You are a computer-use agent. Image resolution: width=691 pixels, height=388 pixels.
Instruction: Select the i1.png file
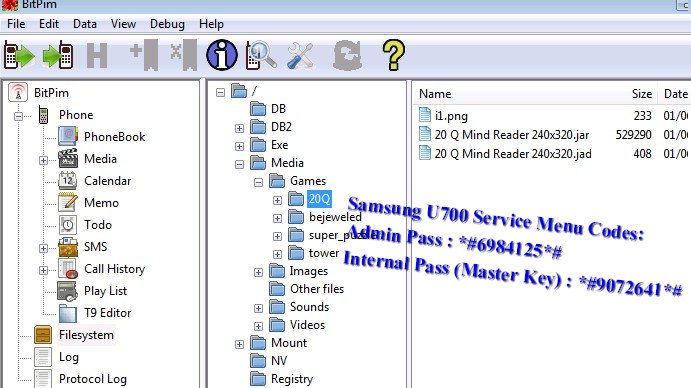pos(451,116)
